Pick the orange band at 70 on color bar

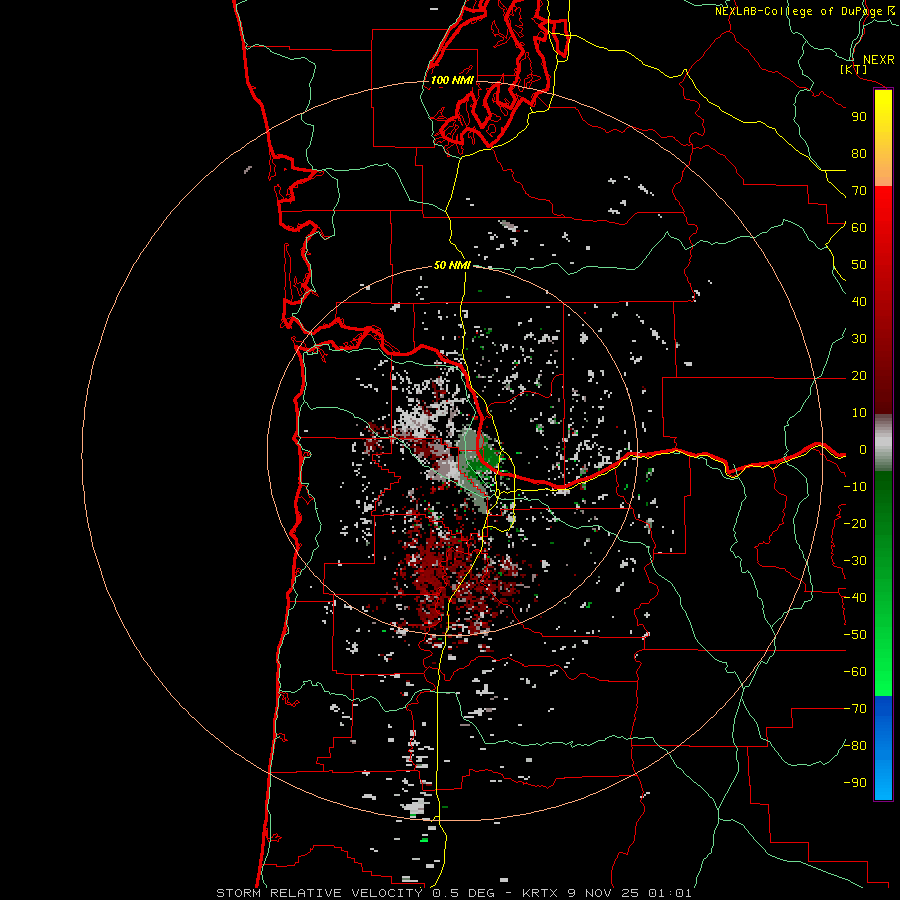tap(883, 172)
